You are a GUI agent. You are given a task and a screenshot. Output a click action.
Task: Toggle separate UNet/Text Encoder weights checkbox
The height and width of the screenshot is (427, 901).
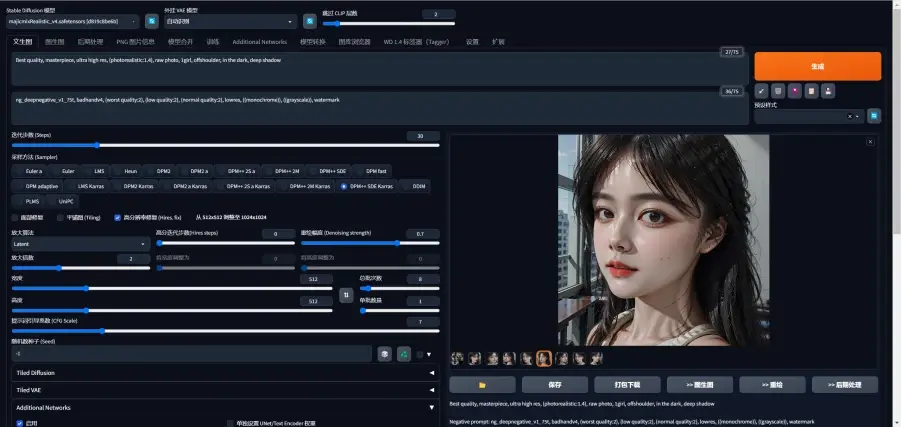[230, 423]
